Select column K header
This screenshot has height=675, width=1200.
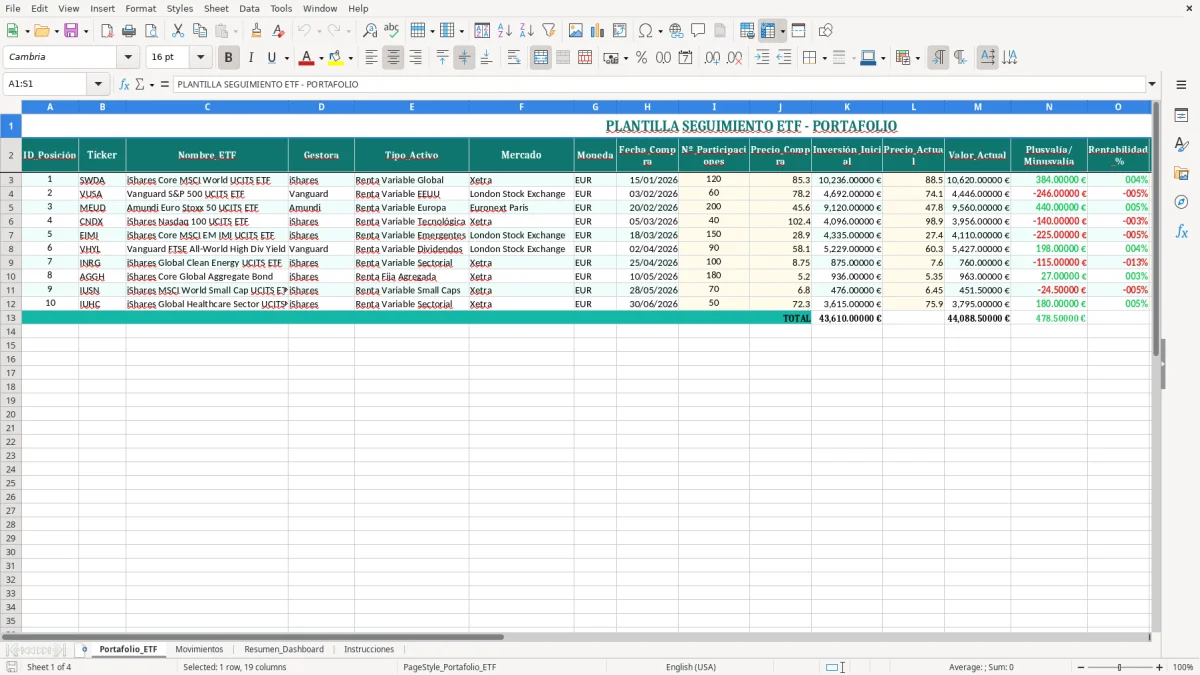tap(847, 106)
